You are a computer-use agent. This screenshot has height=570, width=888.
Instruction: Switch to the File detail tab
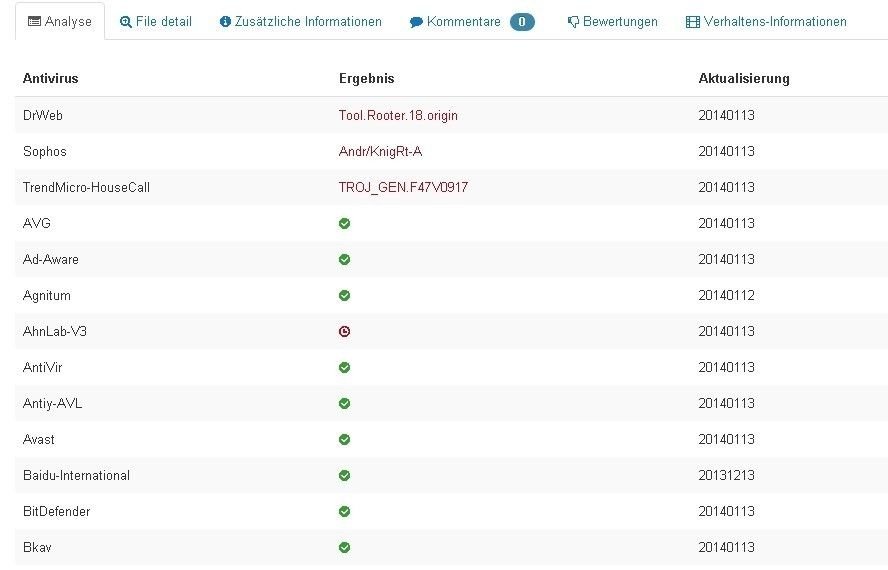(x=156, y=22)
